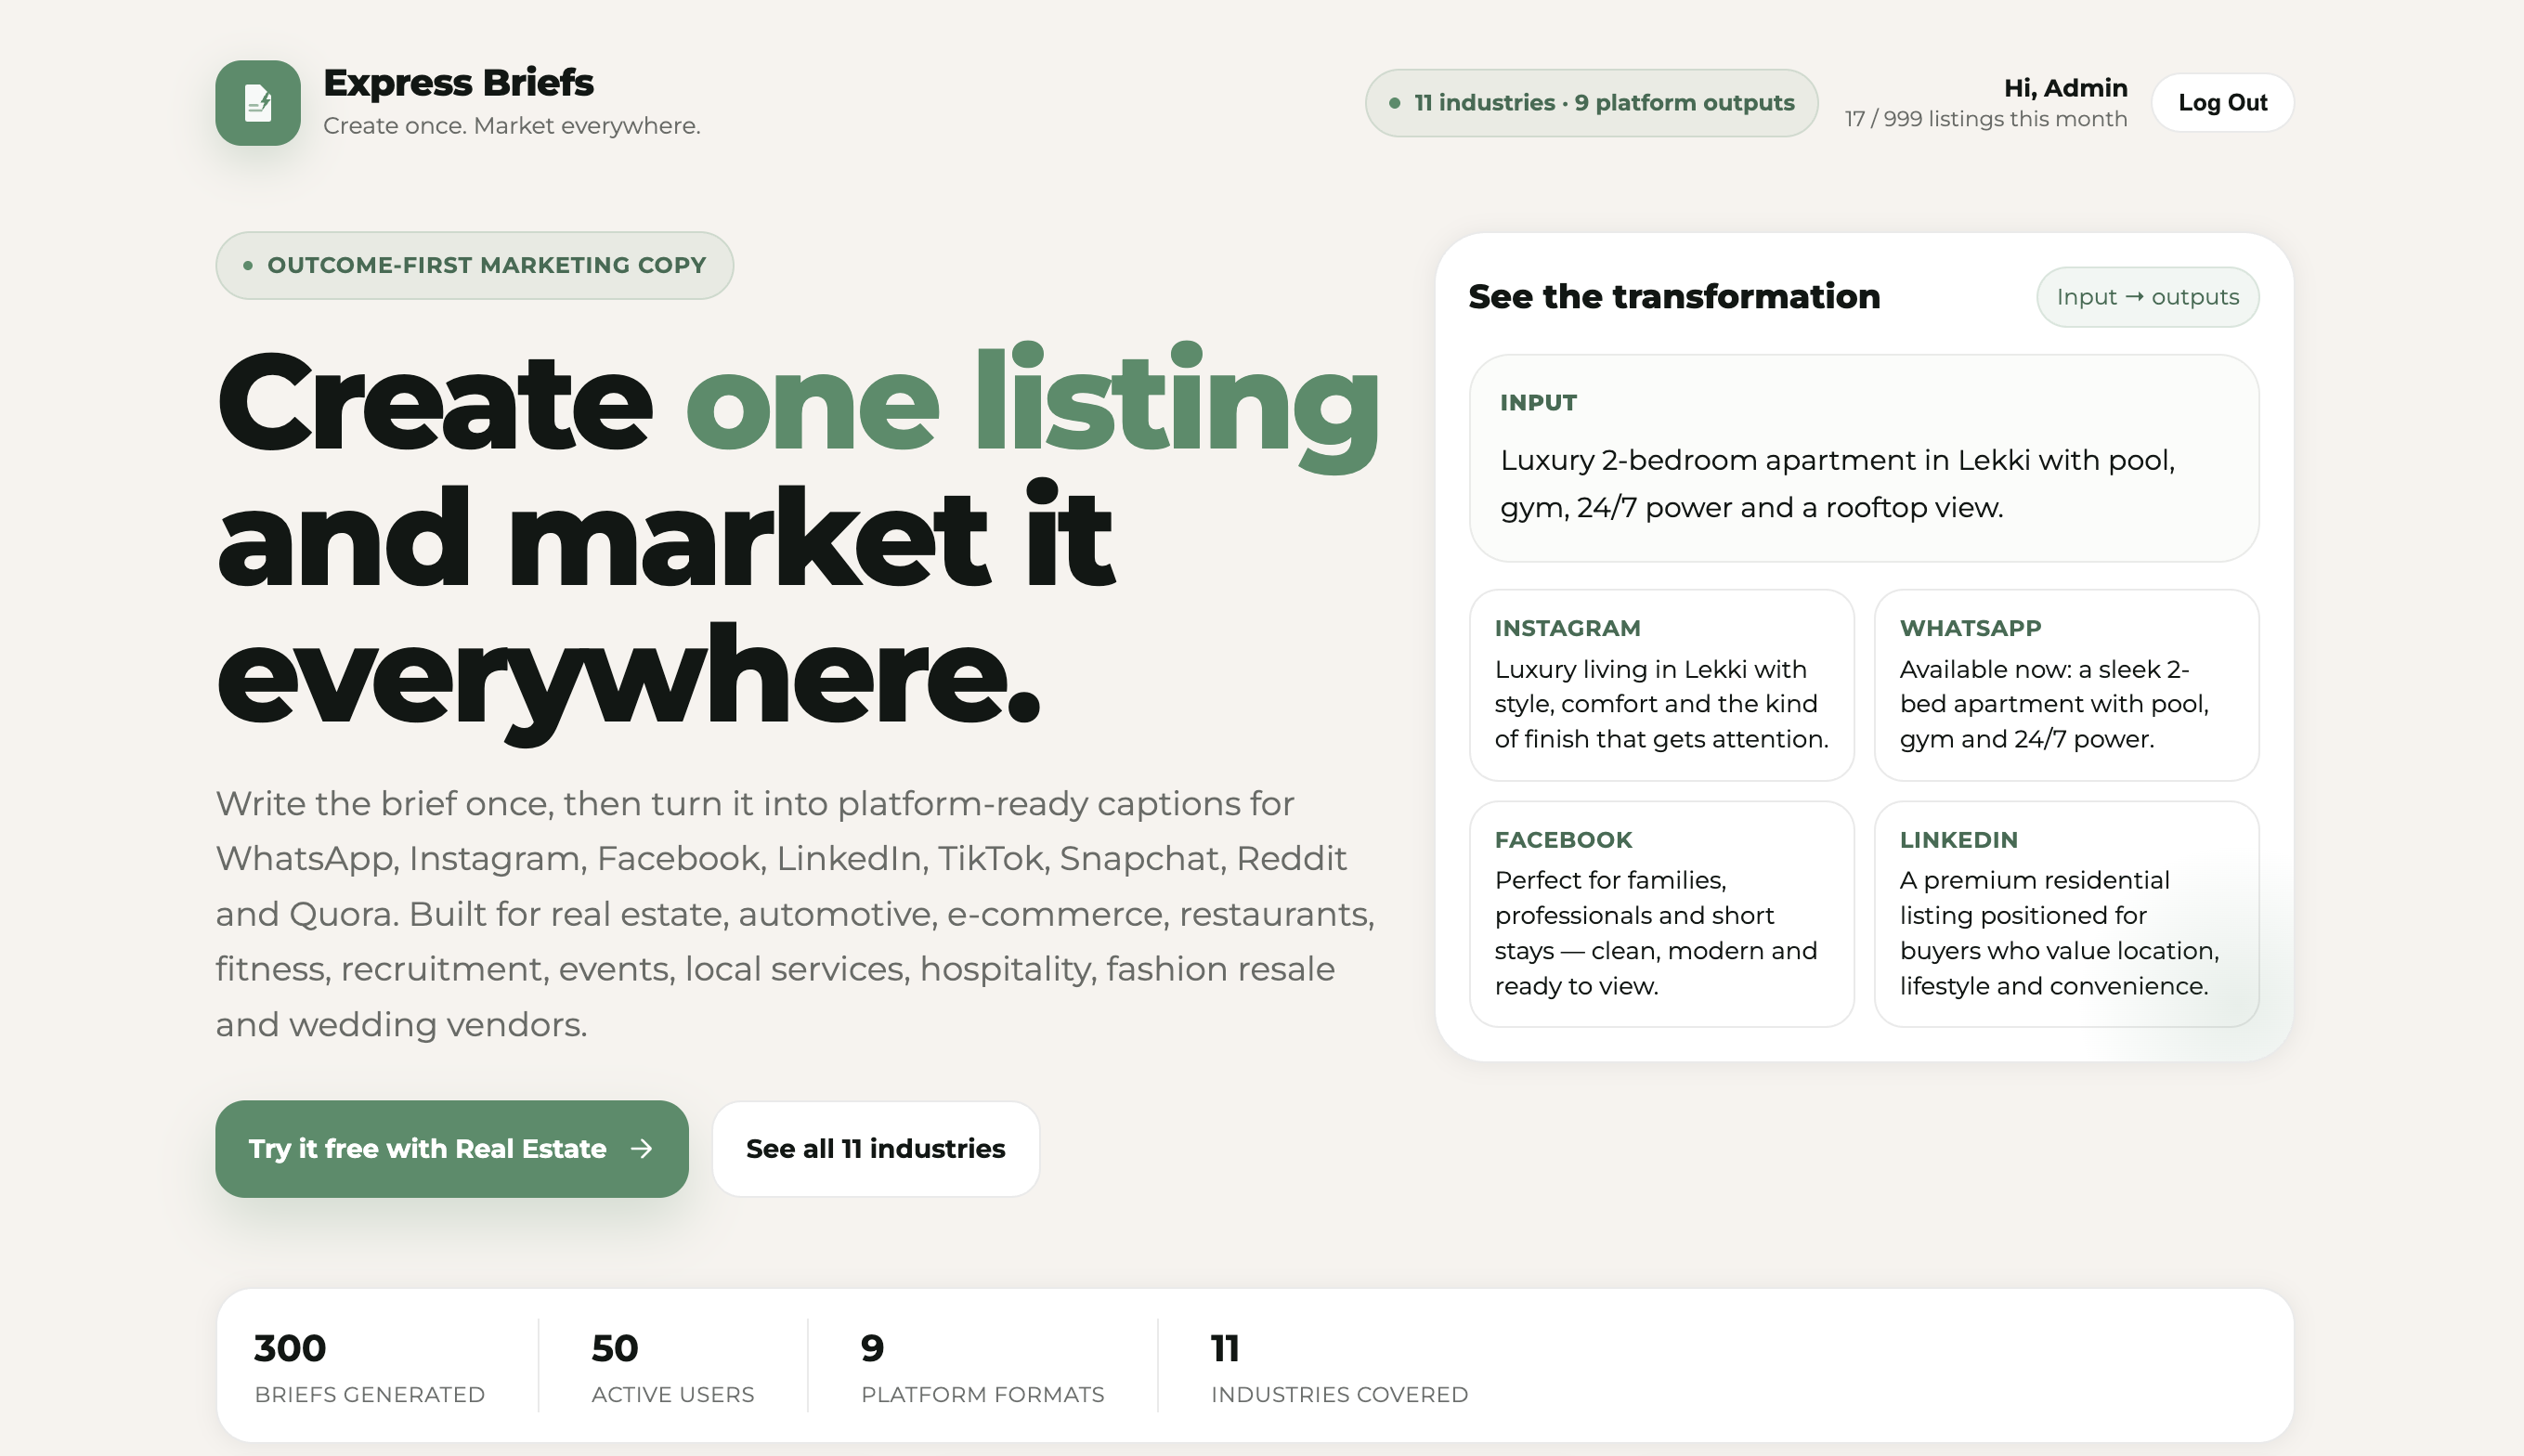Image resolution: width=2524 pixels, height=1456 pixels.
Task: Click the Express Briefs brand title
Action: point(458,83)
